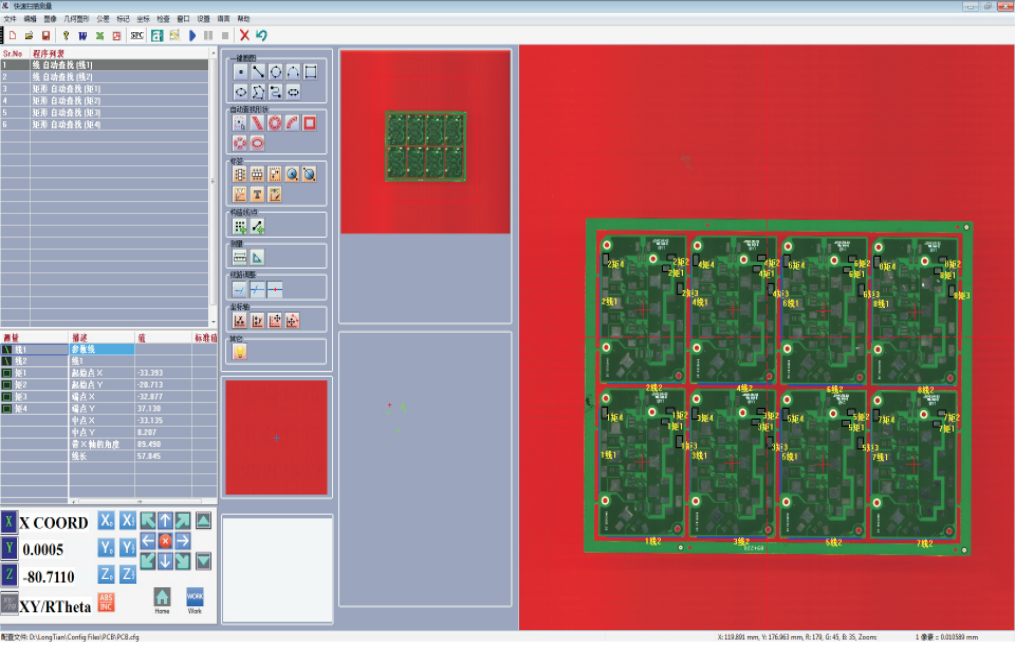Screen dimensions: 1017x645
Task: Export measurement results to Excel
Action: click(100, 35)
